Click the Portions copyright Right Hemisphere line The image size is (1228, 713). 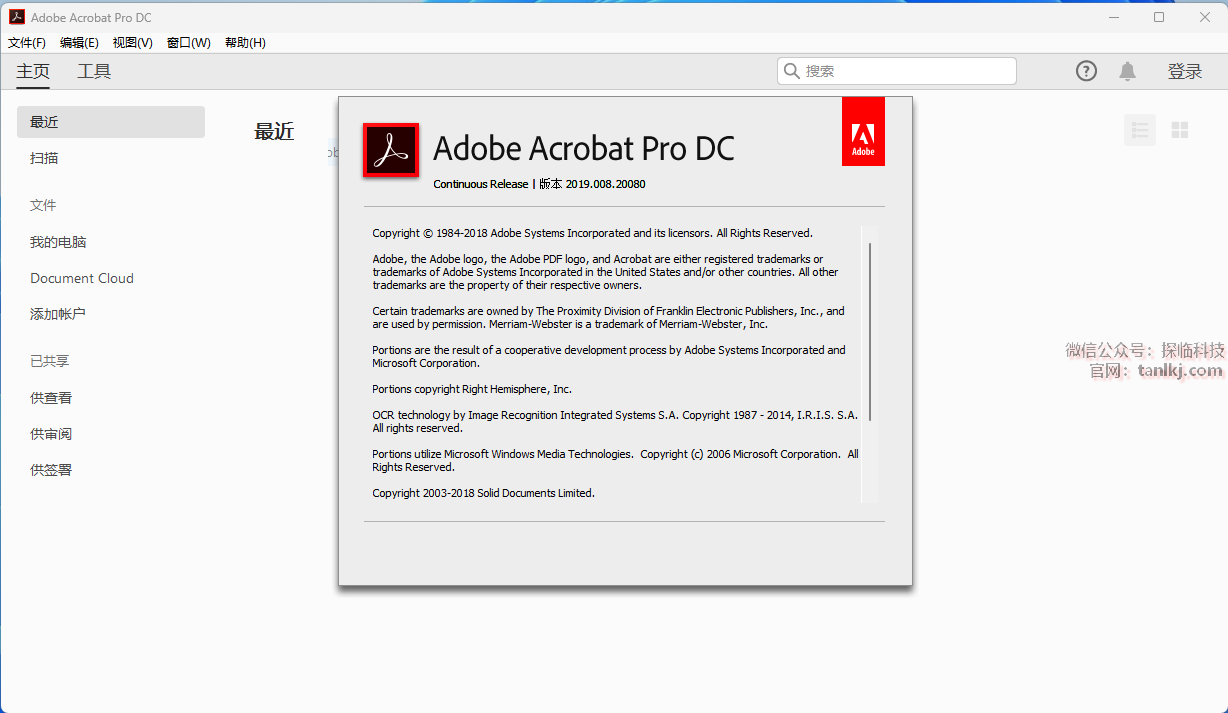click(x=472, y=389)
